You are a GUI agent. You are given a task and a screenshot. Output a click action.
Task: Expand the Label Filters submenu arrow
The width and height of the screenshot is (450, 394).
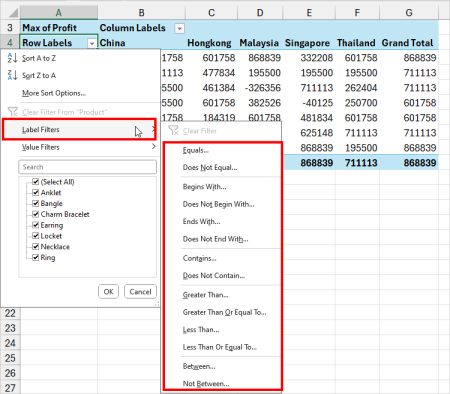tap(153, 129)
